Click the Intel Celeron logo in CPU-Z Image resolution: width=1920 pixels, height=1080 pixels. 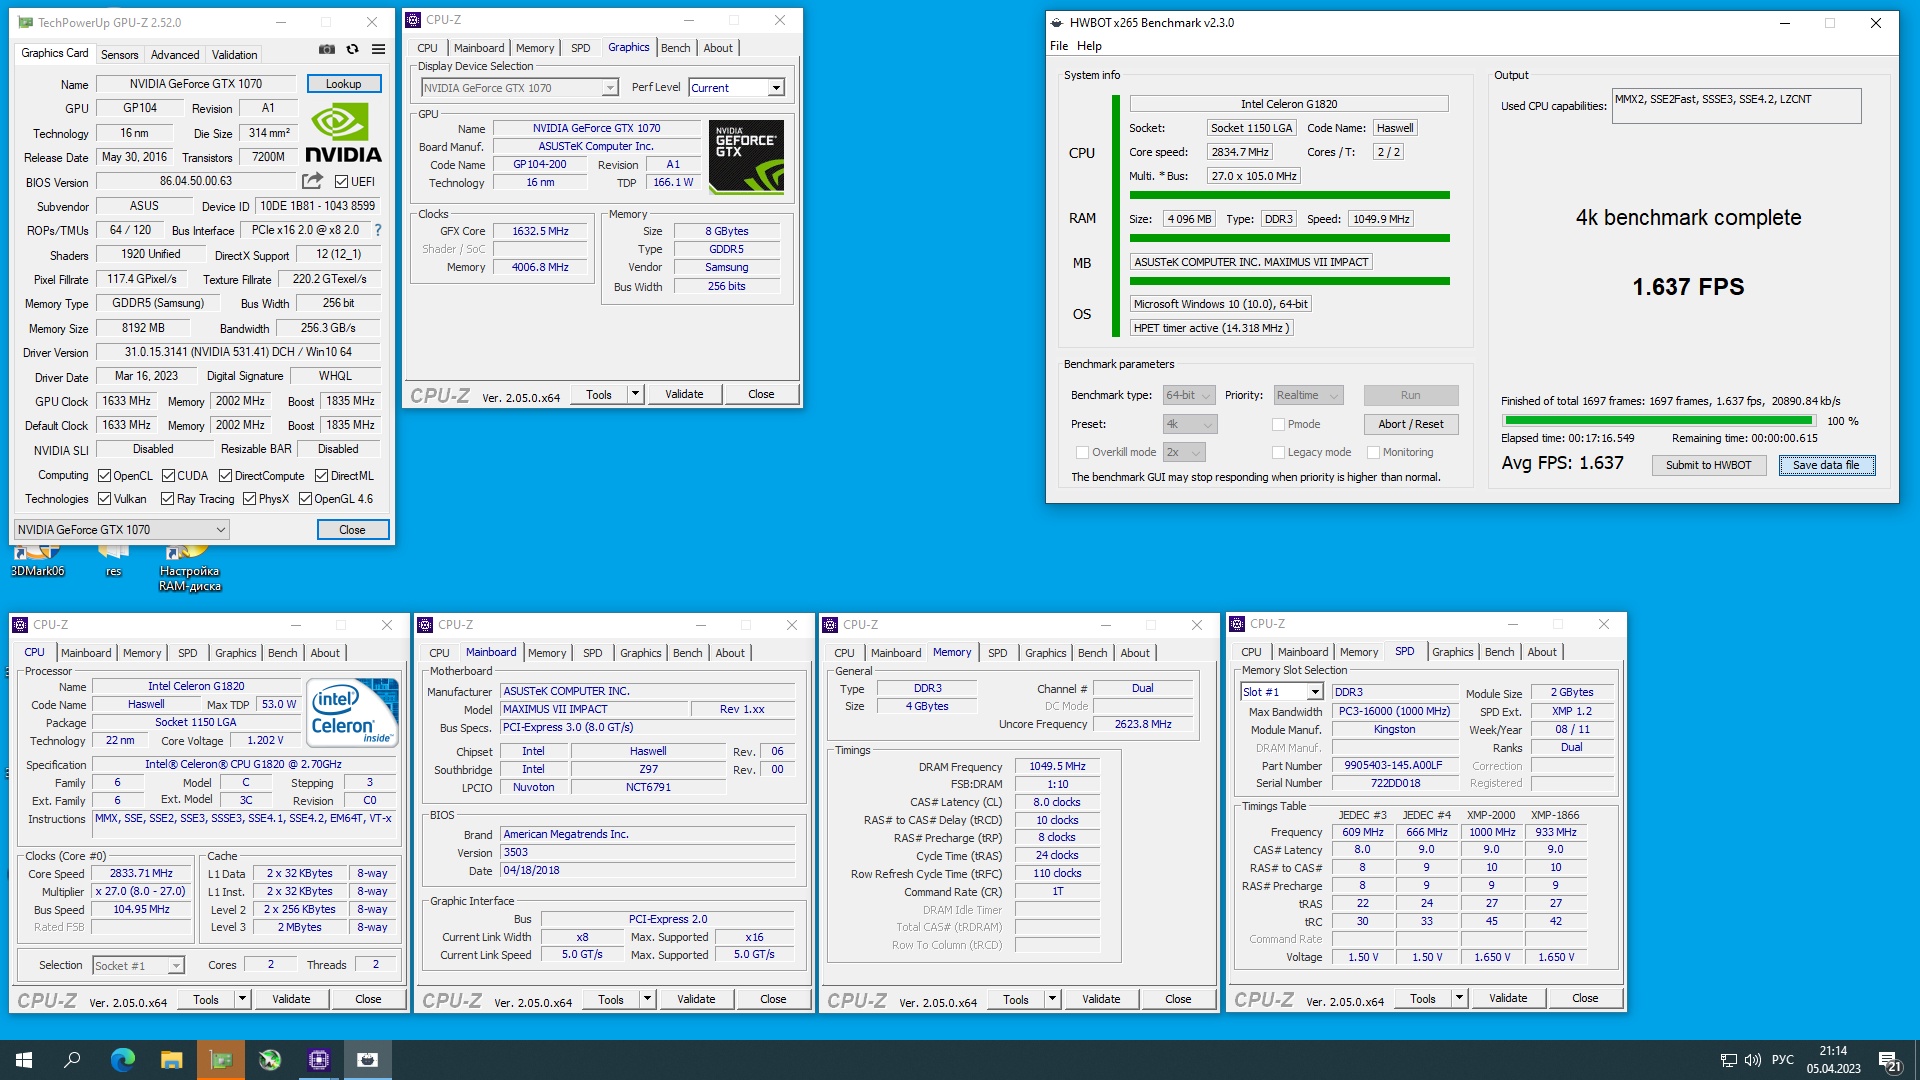tap(353, 712)
